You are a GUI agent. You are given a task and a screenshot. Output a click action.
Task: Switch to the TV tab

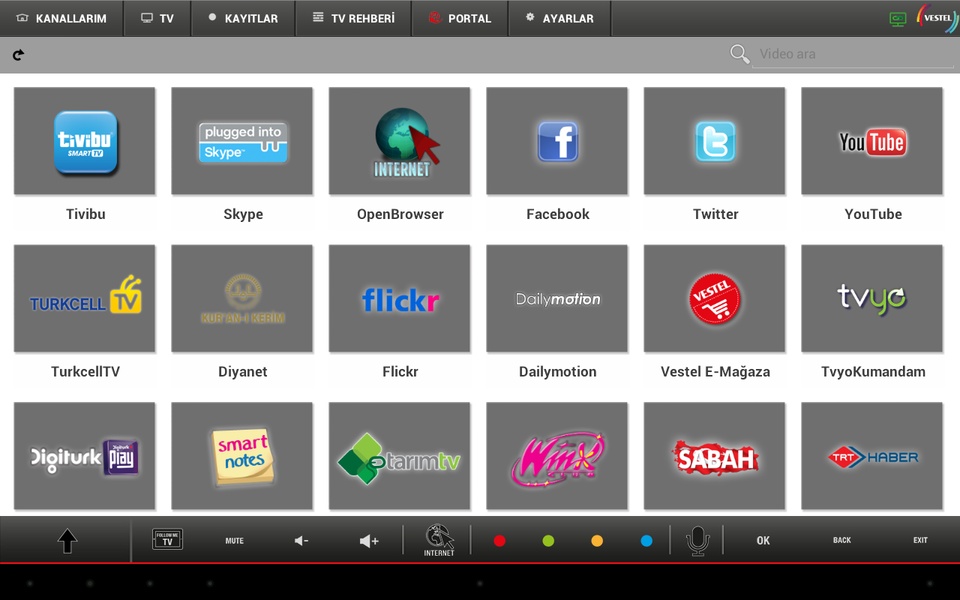[x=157, y=18]
